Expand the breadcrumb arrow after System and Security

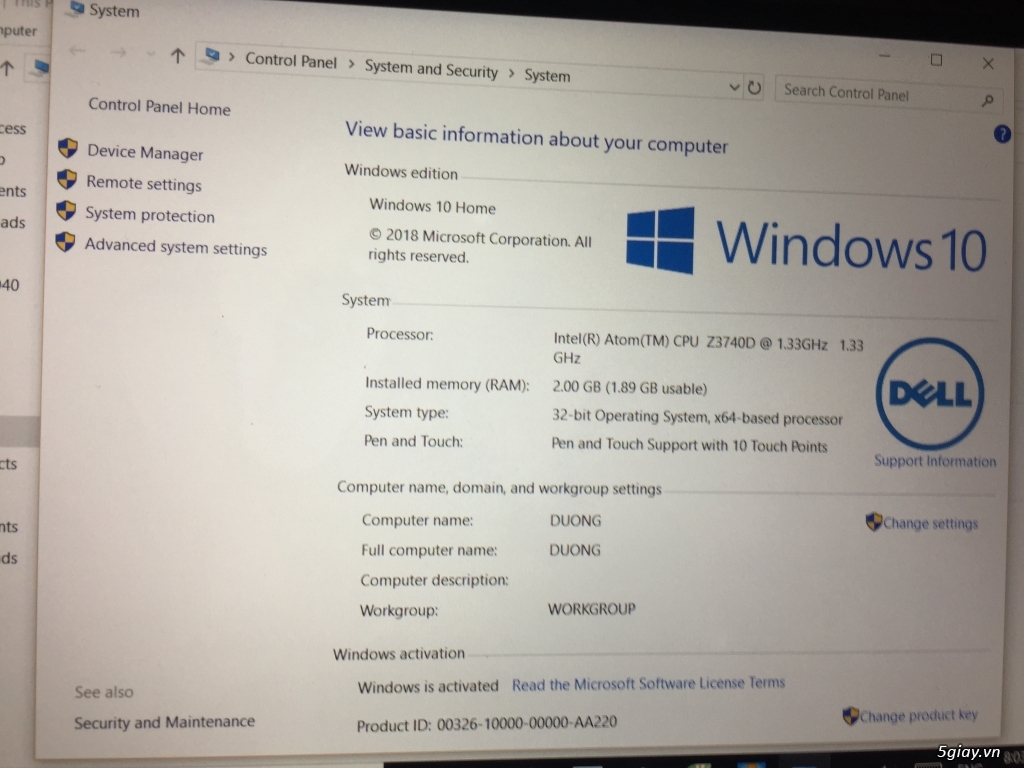click(x=511, y=72)
